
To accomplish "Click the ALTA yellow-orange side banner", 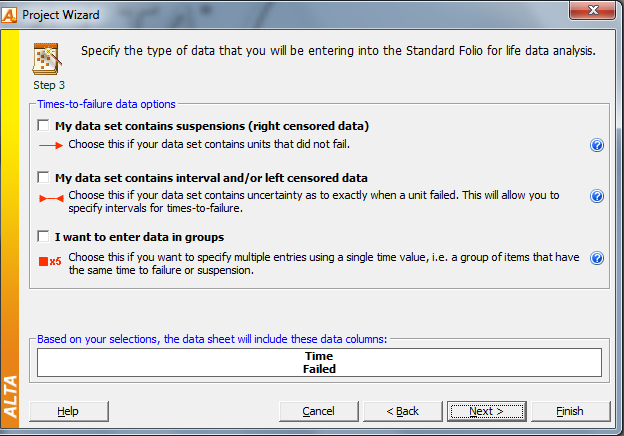I will 10,229.
